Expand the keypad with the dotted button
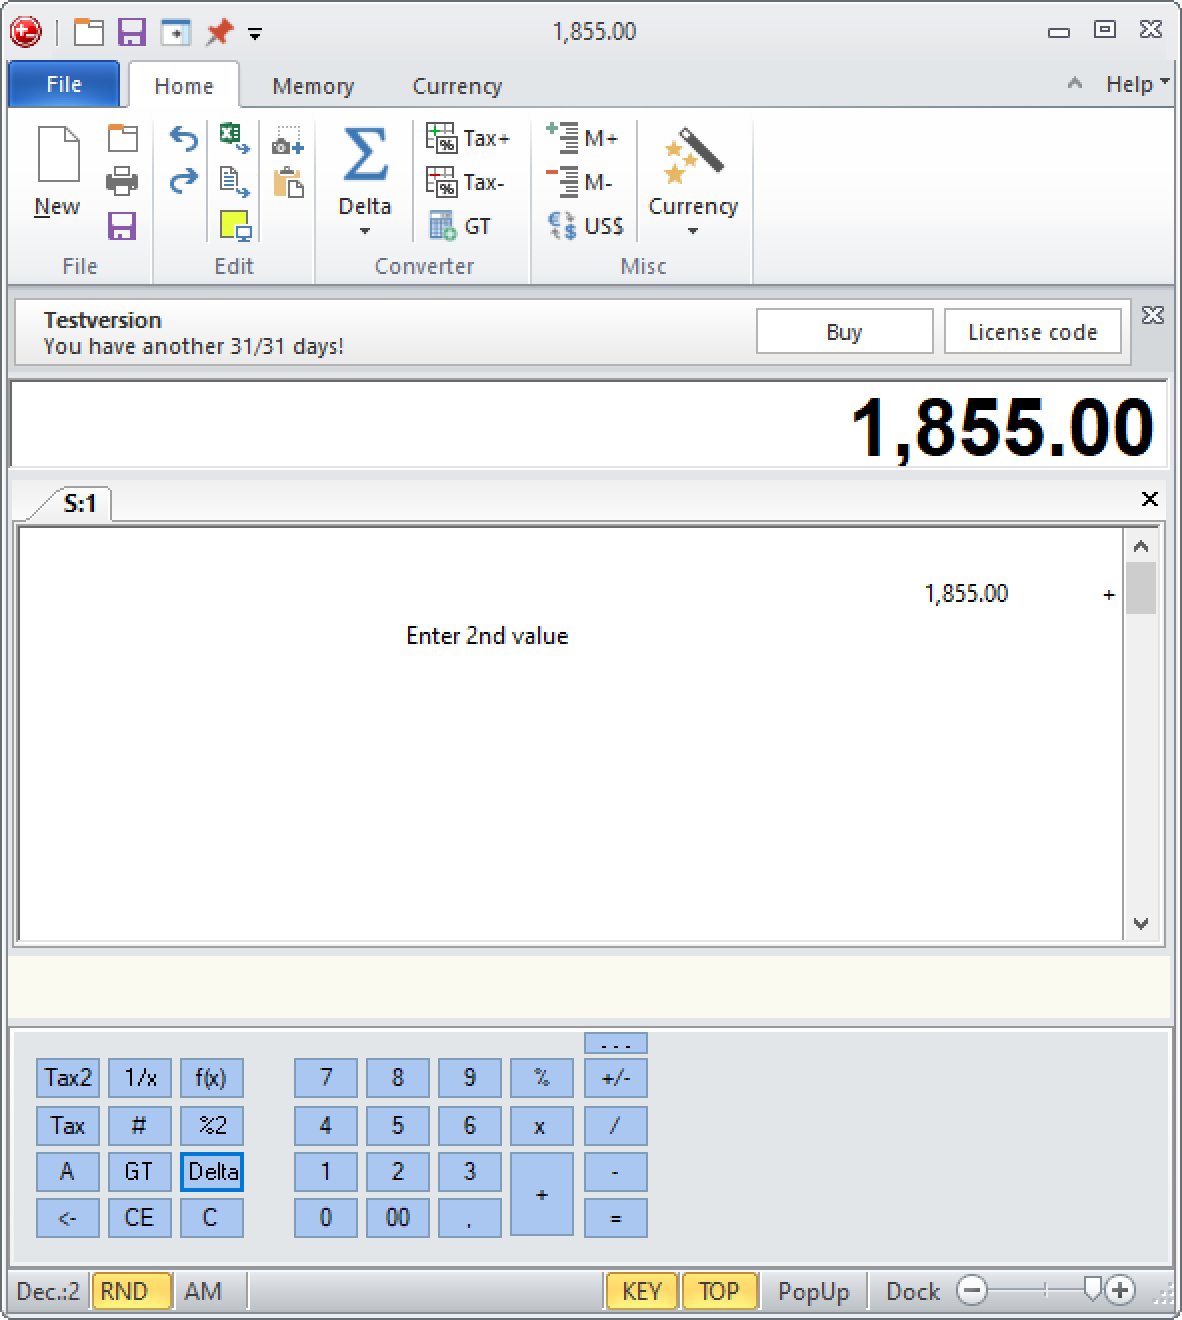1182x1320 pixels. (x=616, y=1044)
